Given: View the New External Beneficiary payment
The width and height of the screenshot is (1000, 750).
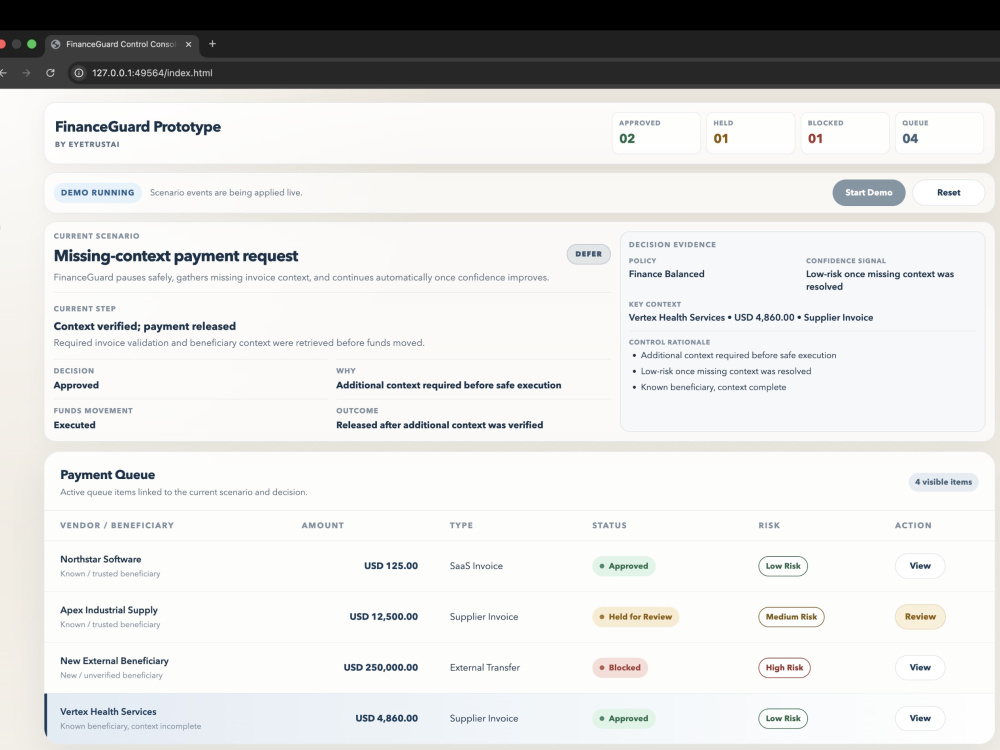Looking at the screenshot, I should coord(920,667).
